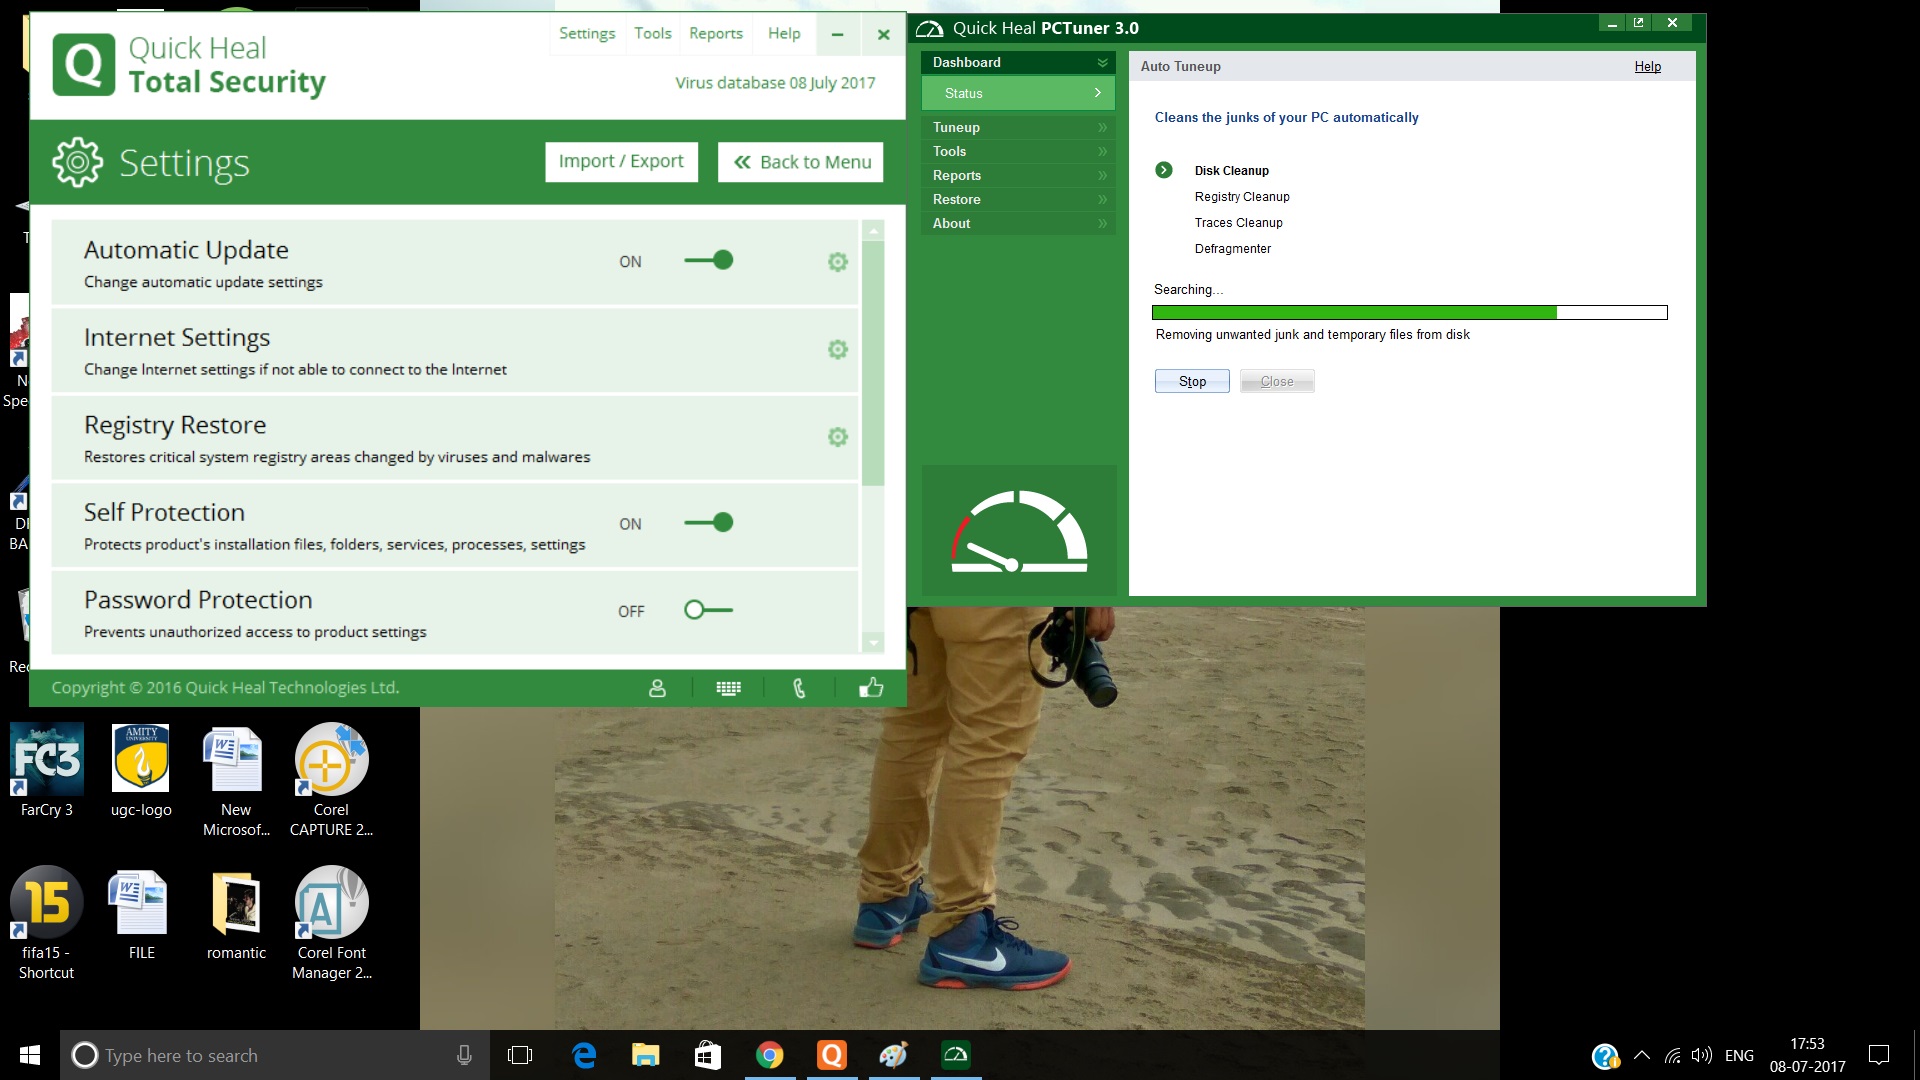1920x1080 pixels.
Task: Click the disabled Close button in PCTuner
Action: [x=1277, y=381]
